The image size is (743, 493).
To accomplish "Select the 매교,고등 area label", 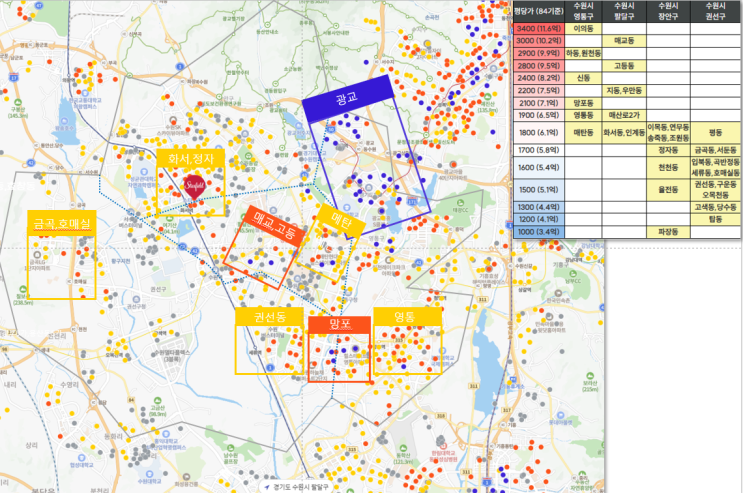I will [x=275, y=225].
